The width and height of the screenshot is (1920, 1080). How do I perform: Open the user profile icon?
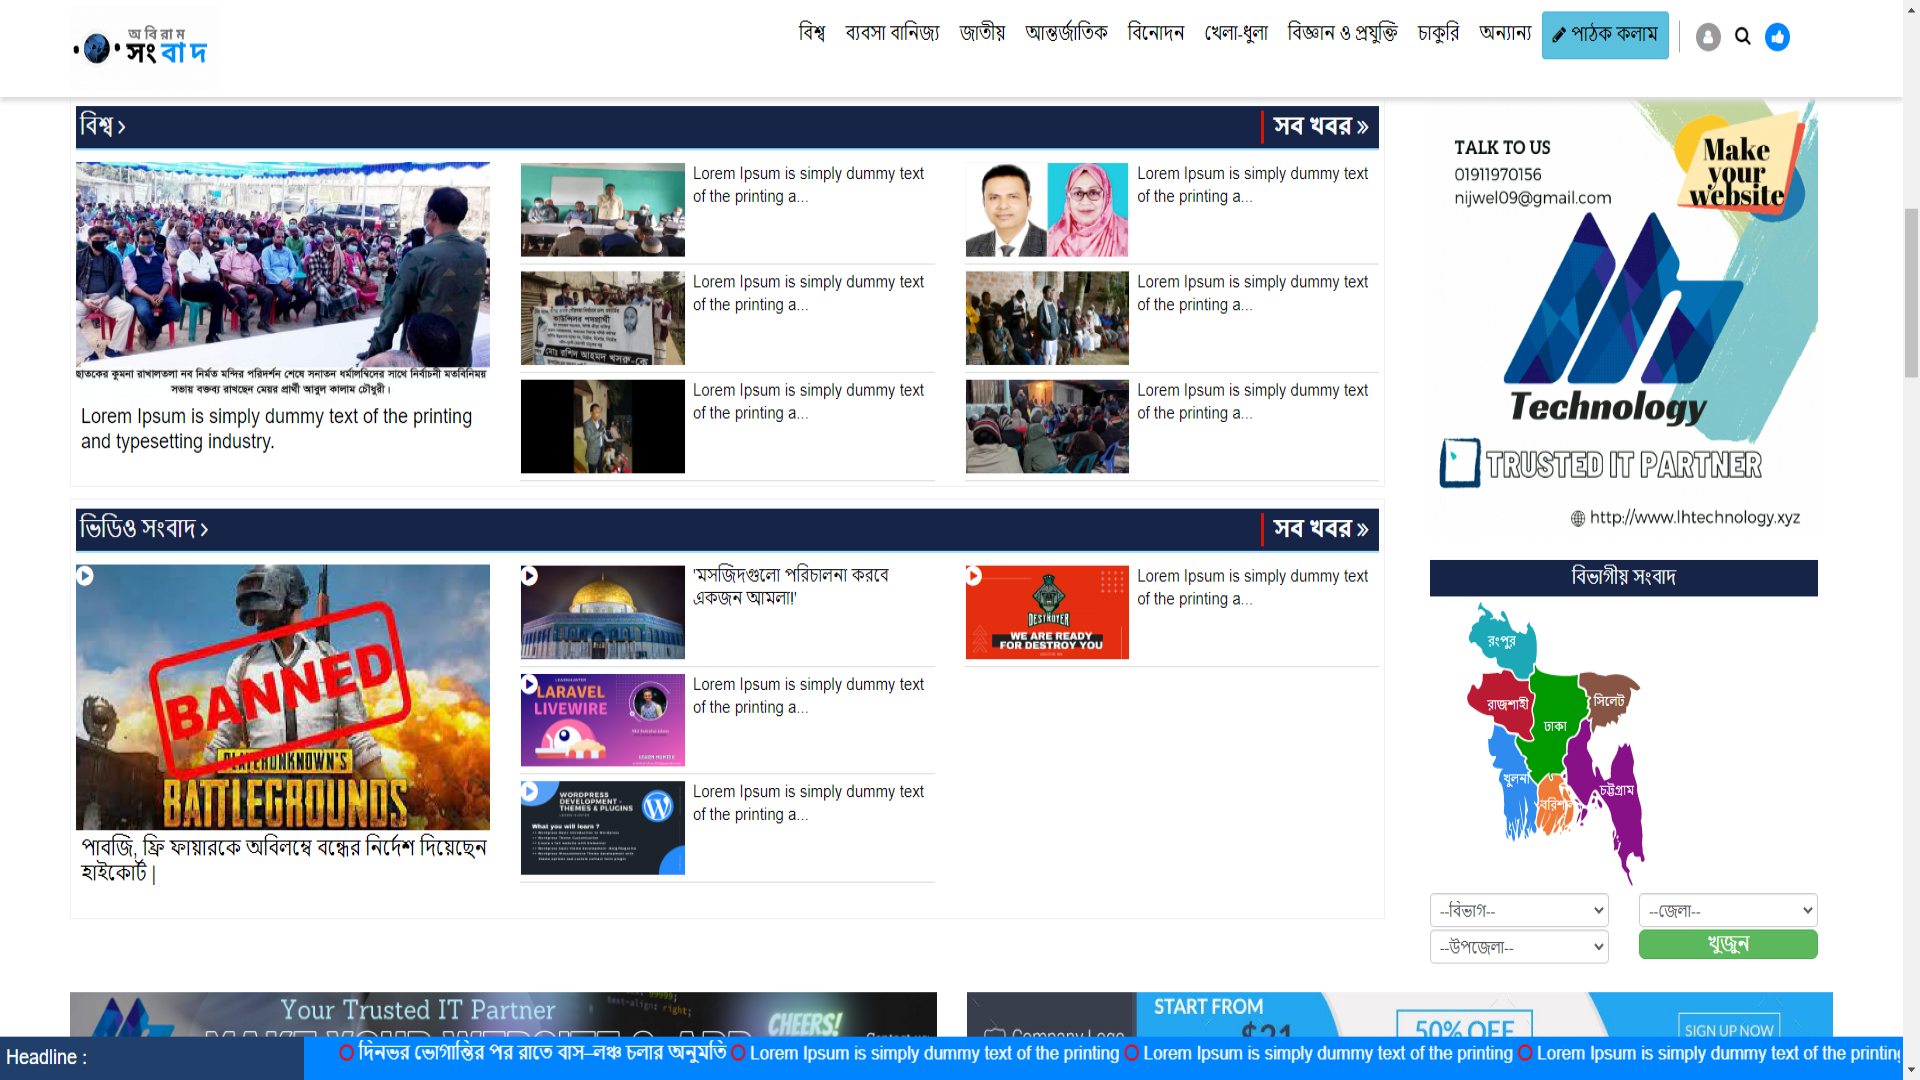coord(1708,37)
